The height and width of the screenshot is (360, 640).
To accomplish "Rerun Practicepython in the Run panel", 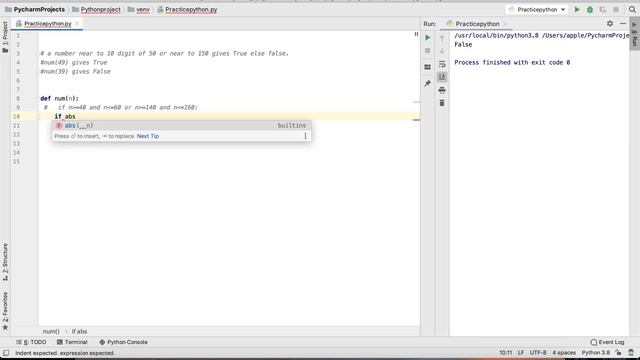I will (x=427, y=38).
